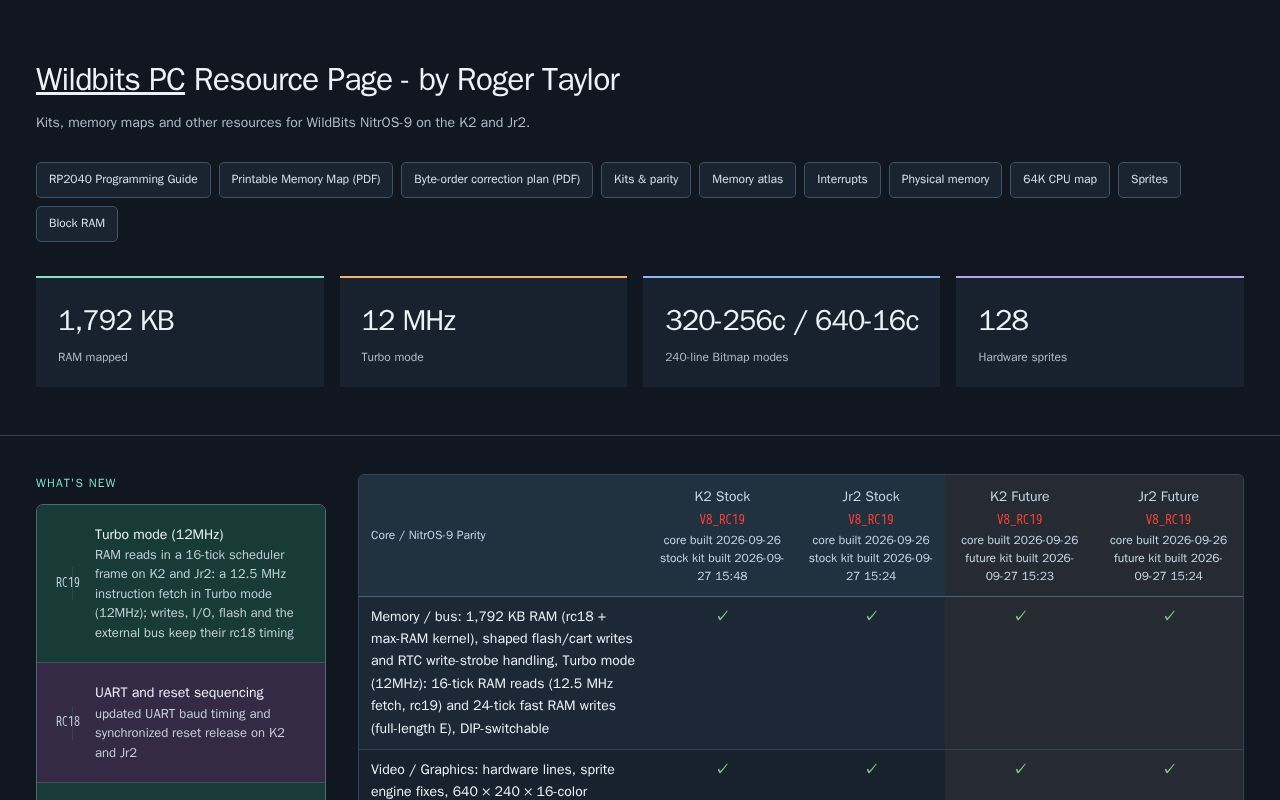The width and height of the screenshot is (1280, 800).
Task: Open the 64K CPU map section
Action: point(1060,180)
